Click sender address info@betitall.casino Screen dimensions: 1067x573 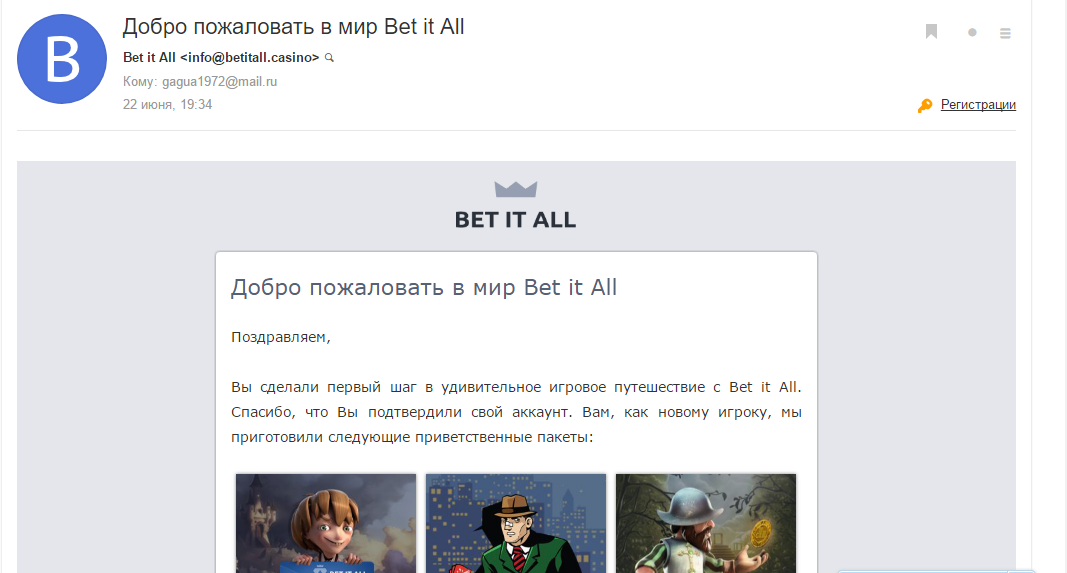(249, 58)
